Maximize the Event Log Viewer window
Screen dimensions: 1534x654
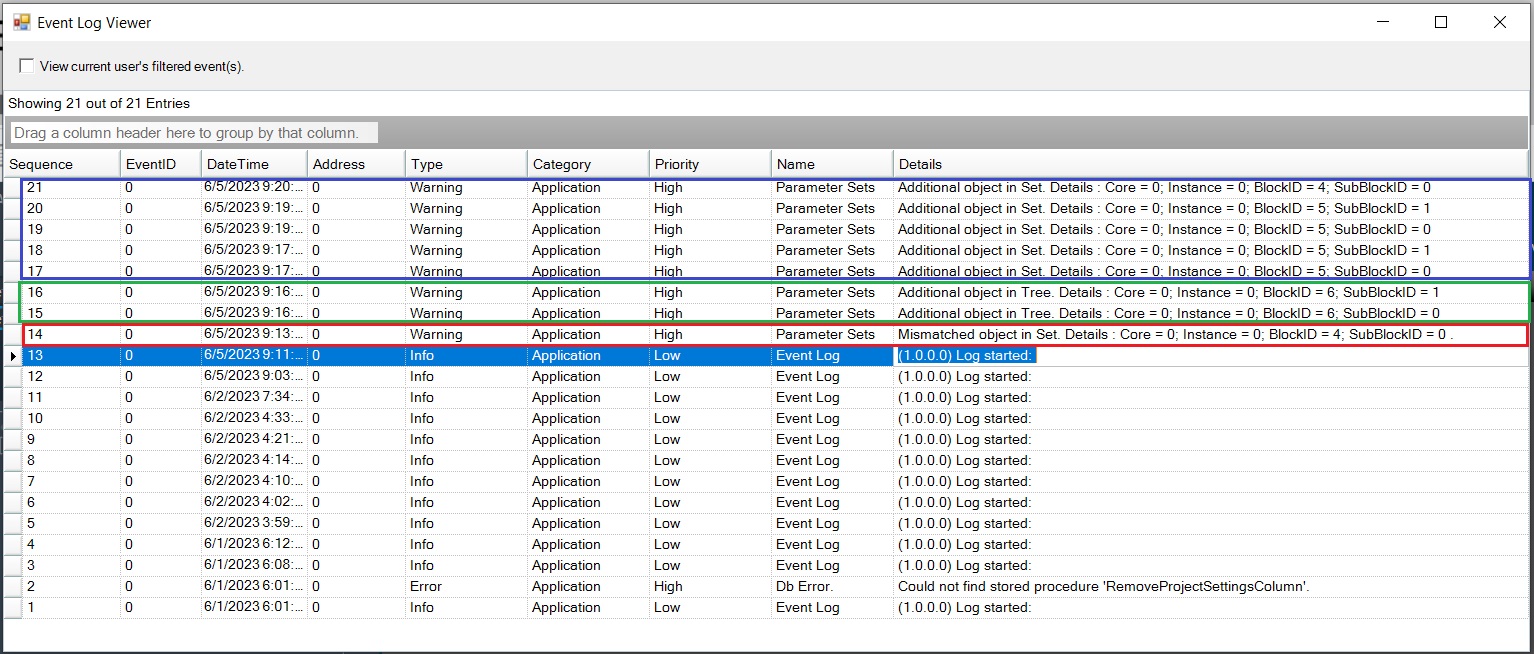pyautogui.click(x=1441, y=22)
